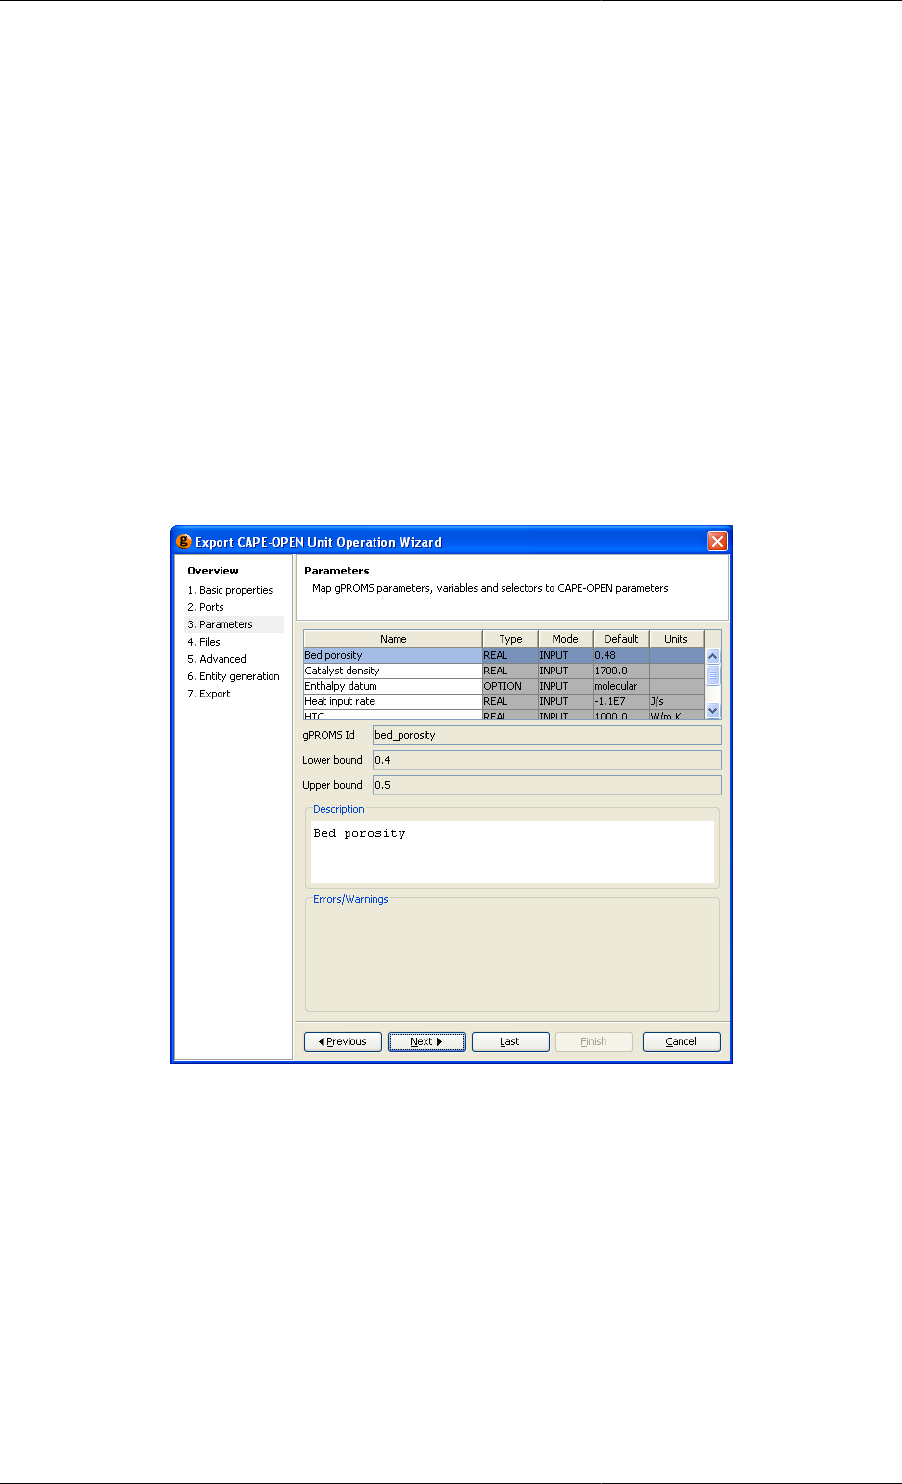This screenshot has width=902, height=1484.
Task: Go to the Ports step
Action: (205, 607)
